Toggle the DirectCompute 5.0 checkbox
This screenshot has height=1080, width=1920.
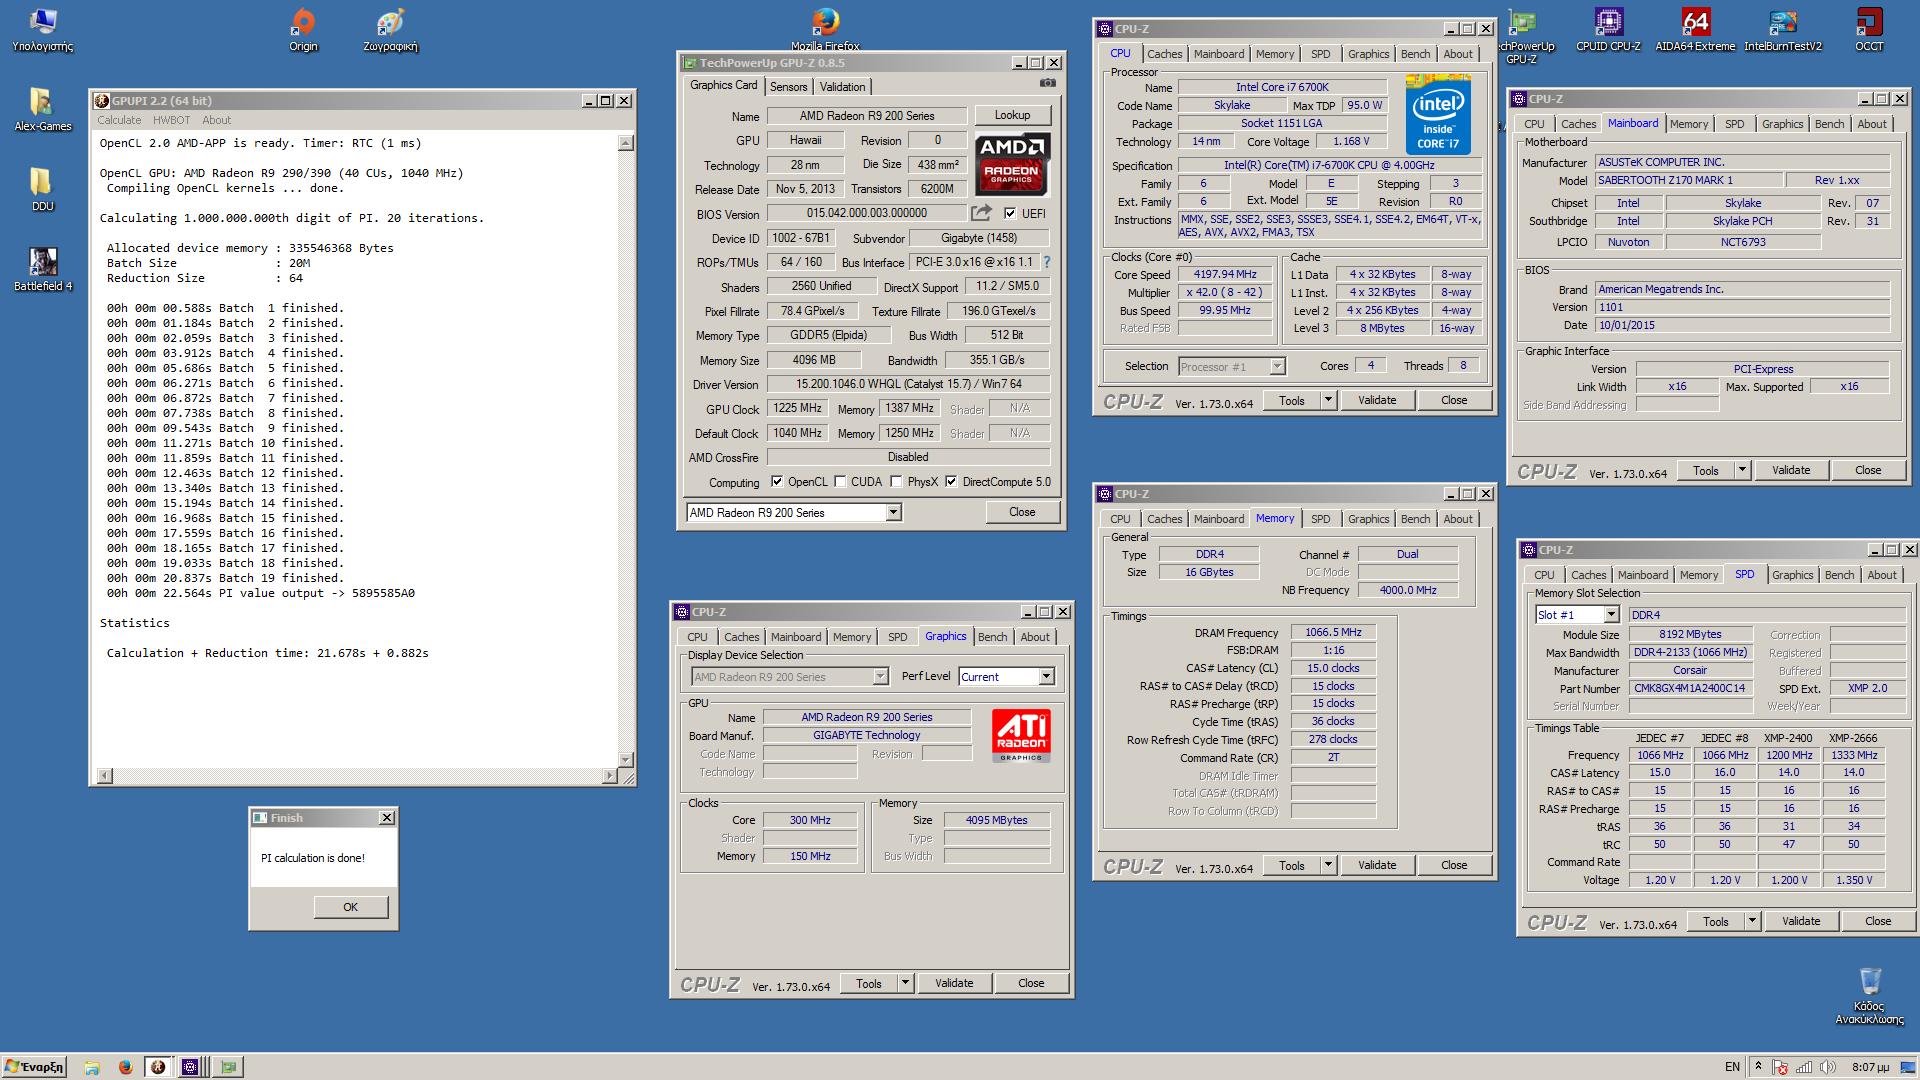pos(951,481)
